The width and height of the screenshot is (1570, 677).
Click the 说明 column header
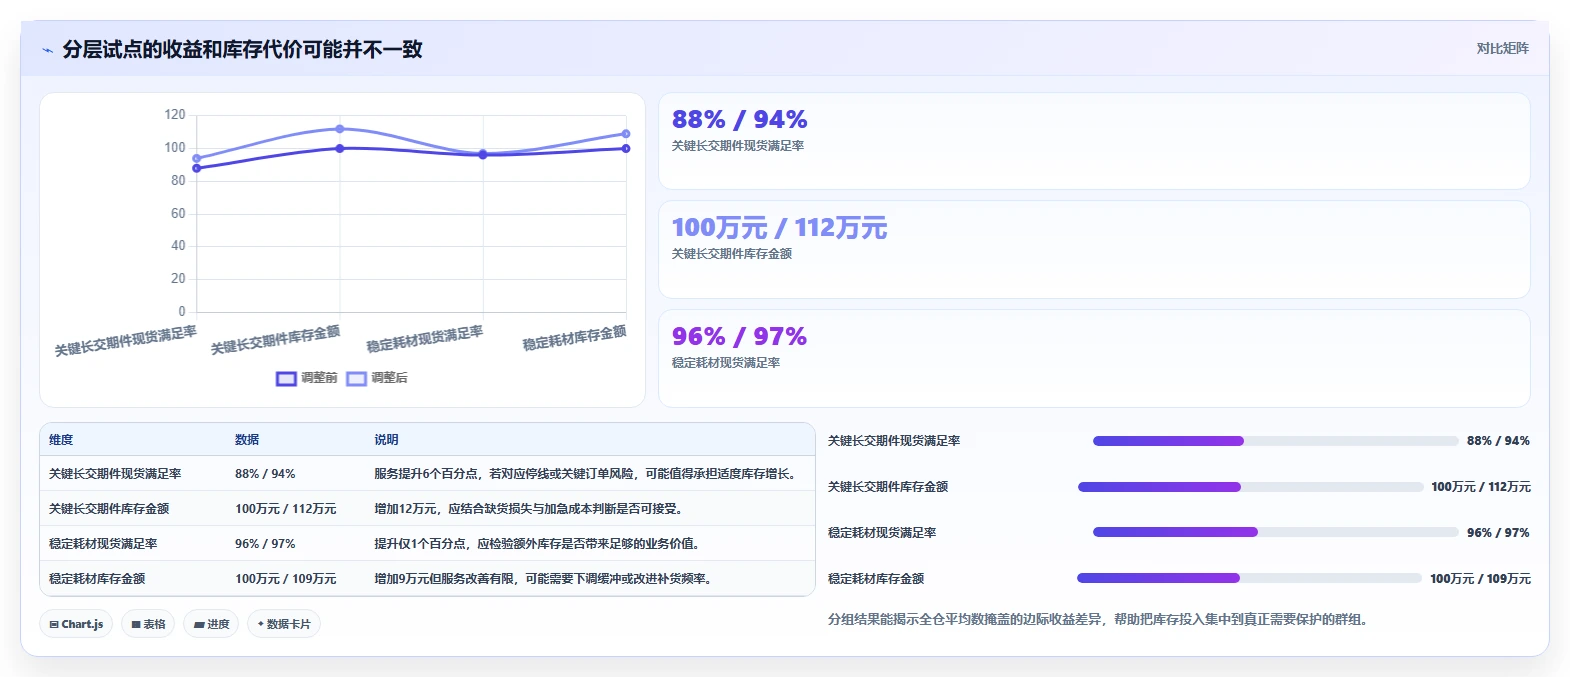click(x=386, y=440)
